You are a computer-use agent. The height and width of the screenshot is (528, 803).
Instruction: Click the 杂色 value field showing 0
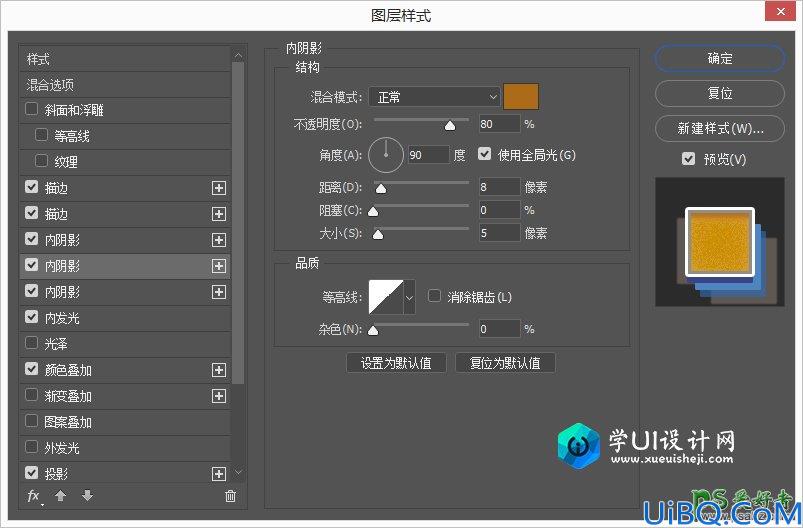pos(499,329)
